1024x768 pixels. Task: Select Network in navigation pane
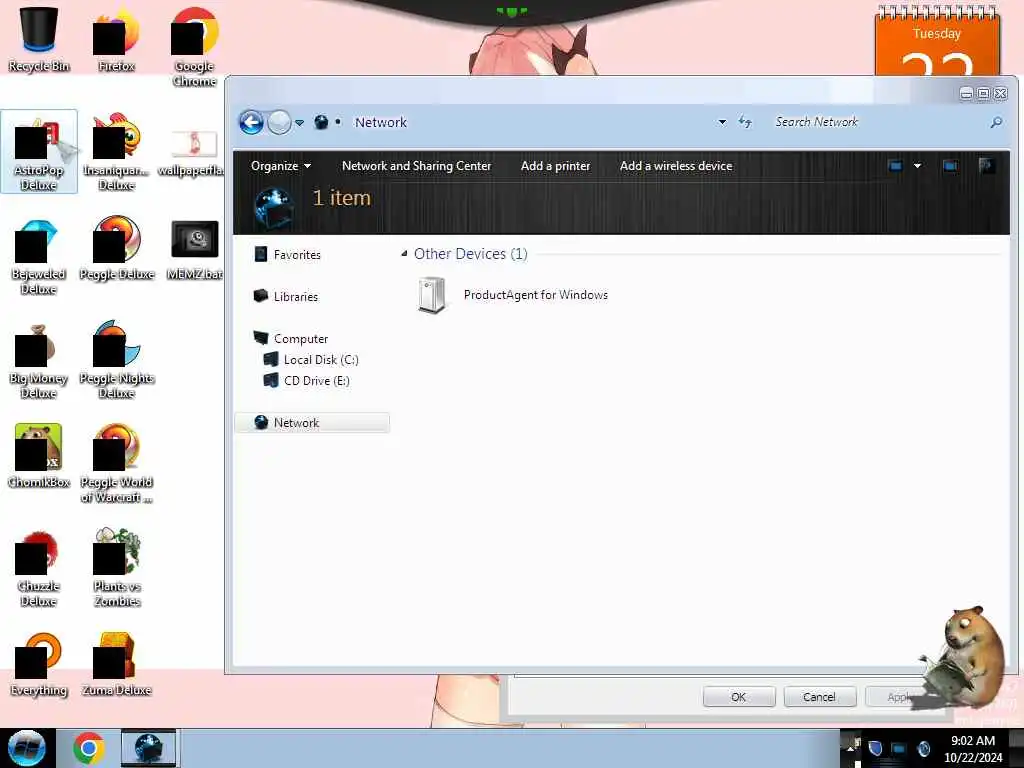tap(312, 423)
